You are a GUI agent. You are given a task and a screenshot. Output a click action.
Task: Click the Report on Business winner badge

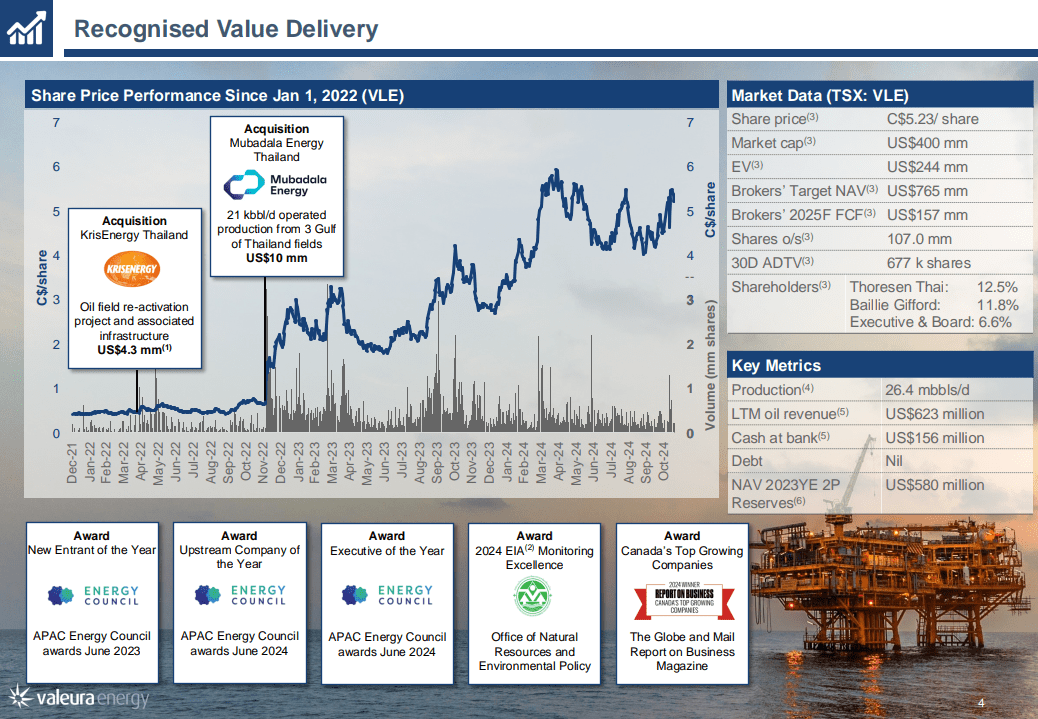point(682,598)
